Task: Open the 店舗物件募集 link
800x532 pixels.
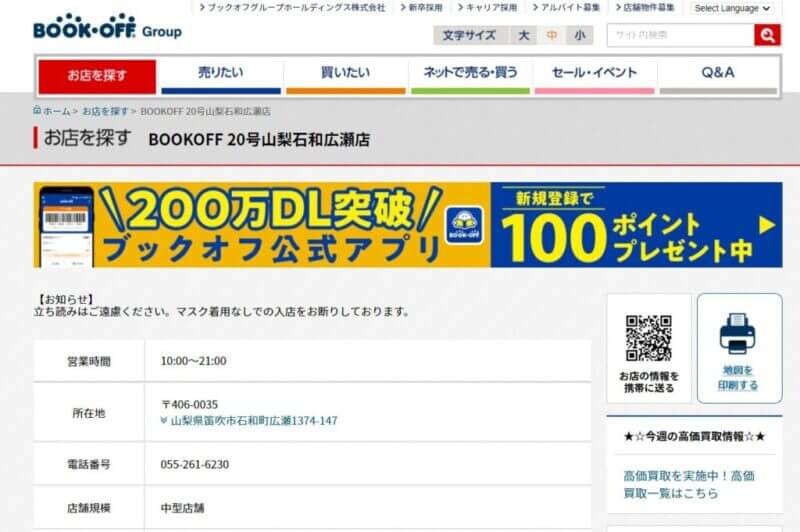Action: click(645, 8)
